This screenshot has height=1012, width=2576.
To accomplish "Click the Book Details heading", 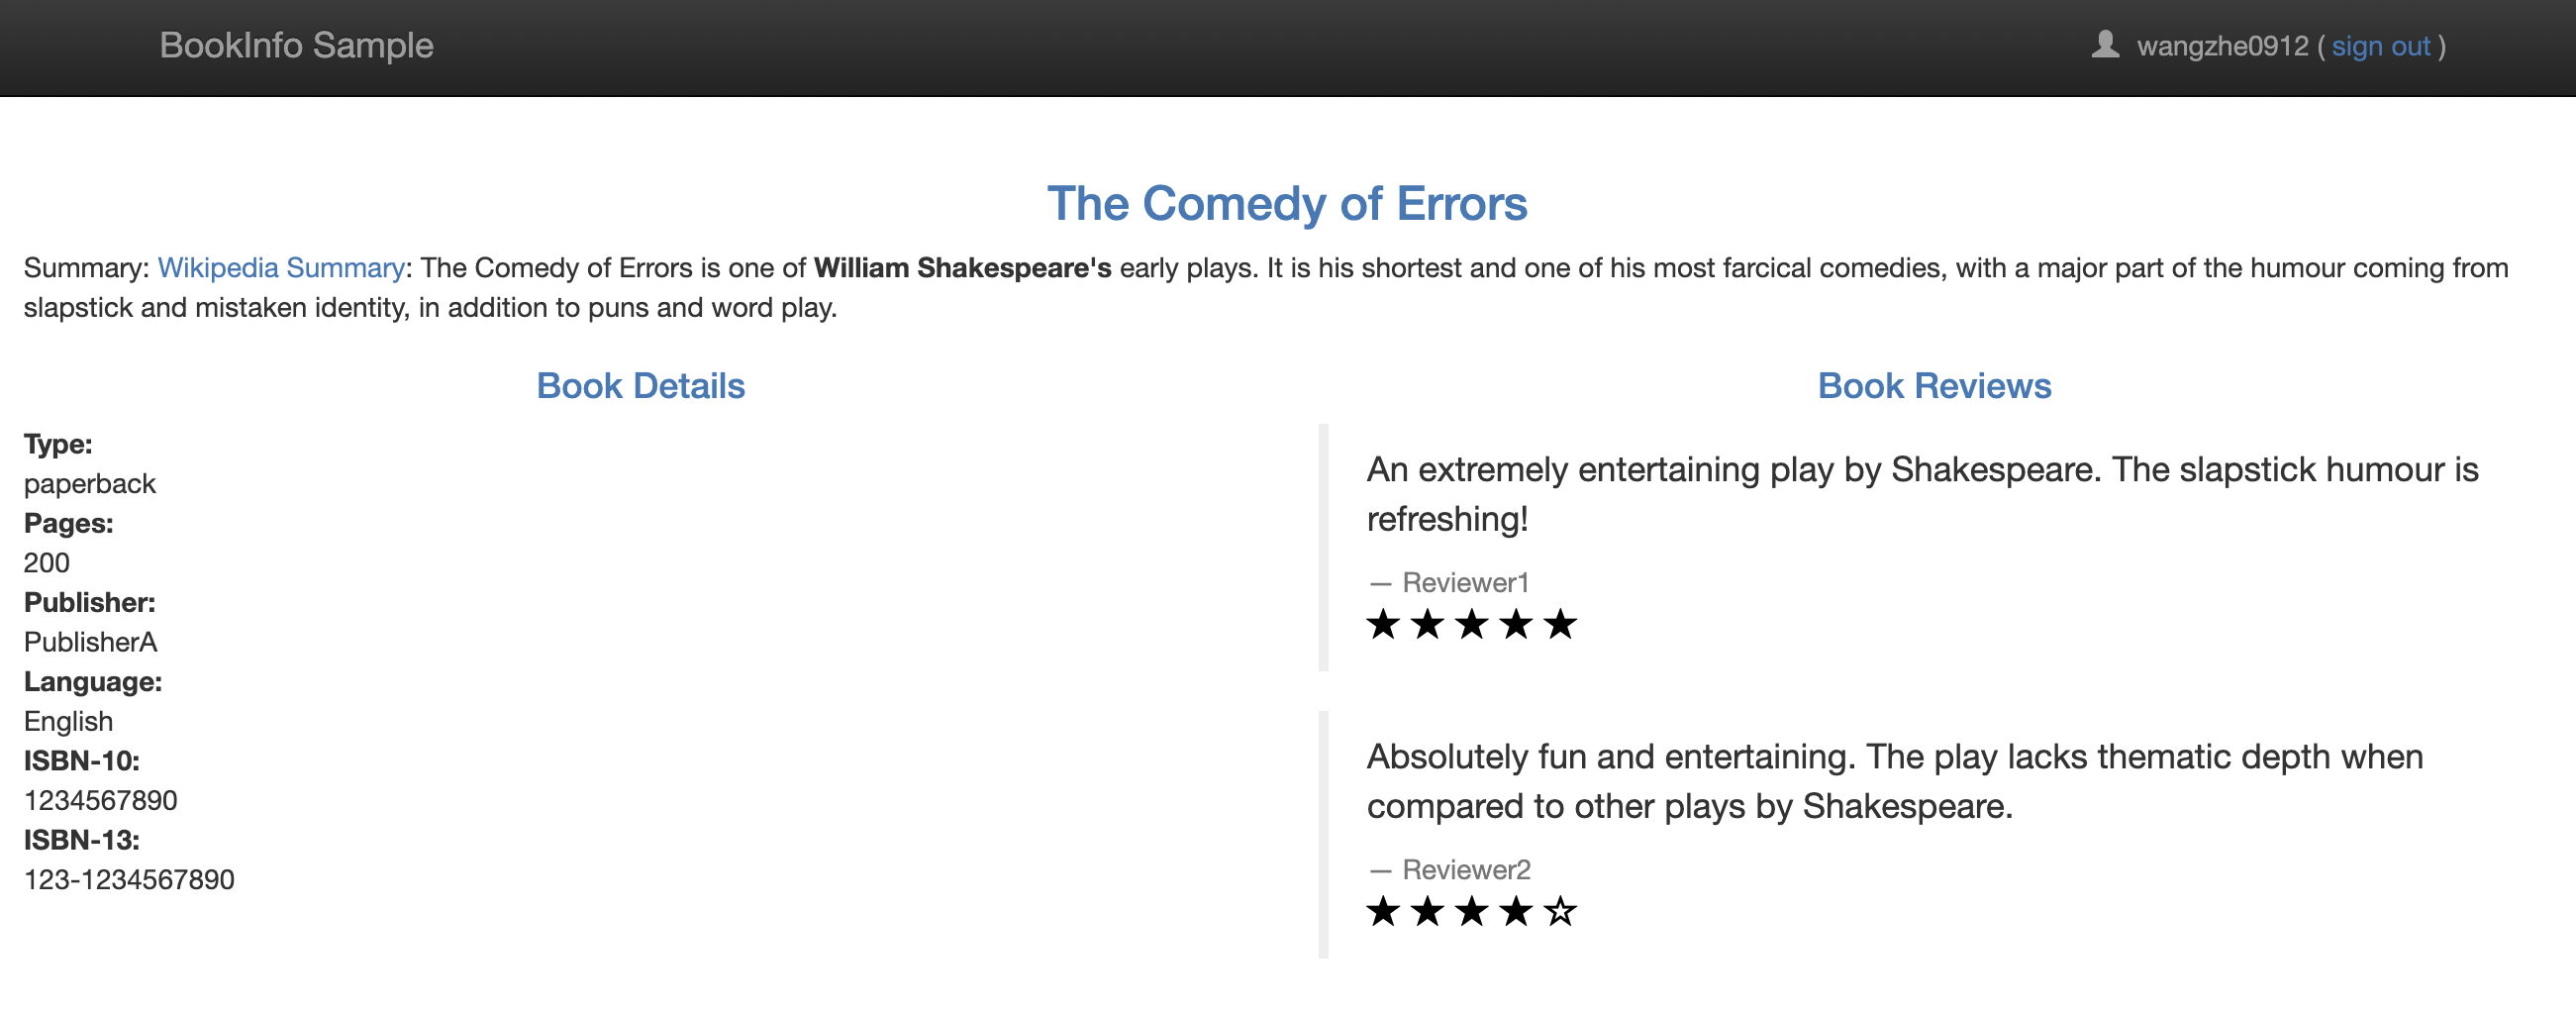I will click(640, 386).
